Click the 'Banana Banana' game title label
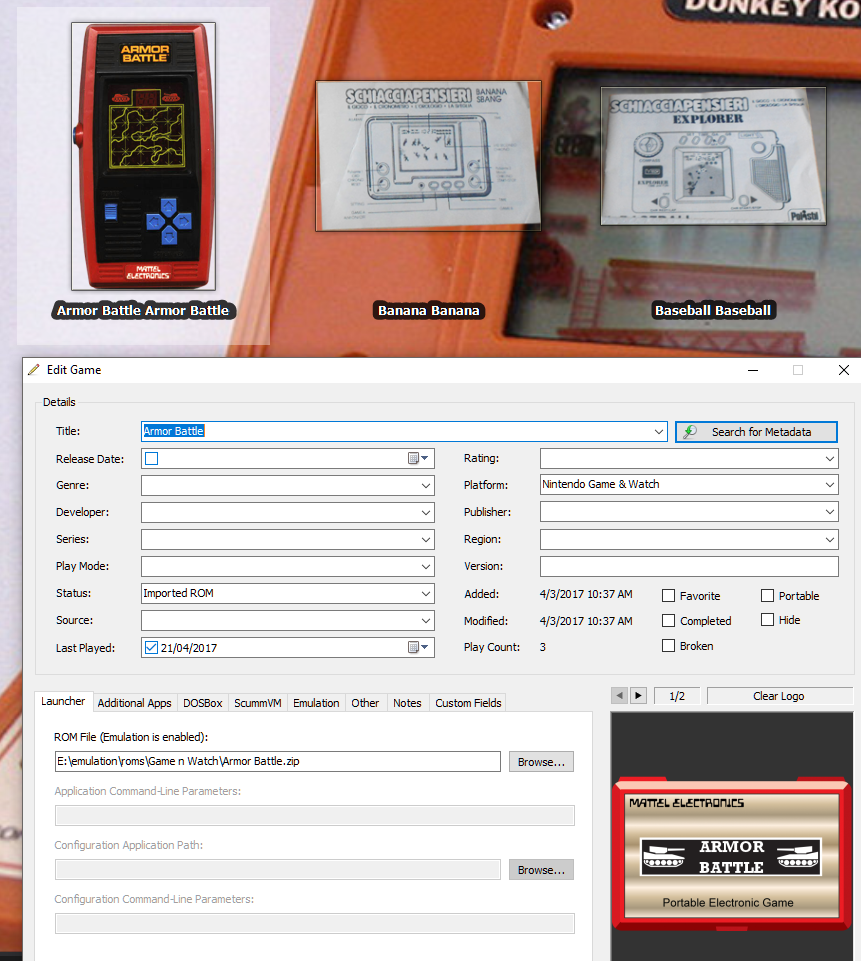861x961 pixels. coord(428,311)
